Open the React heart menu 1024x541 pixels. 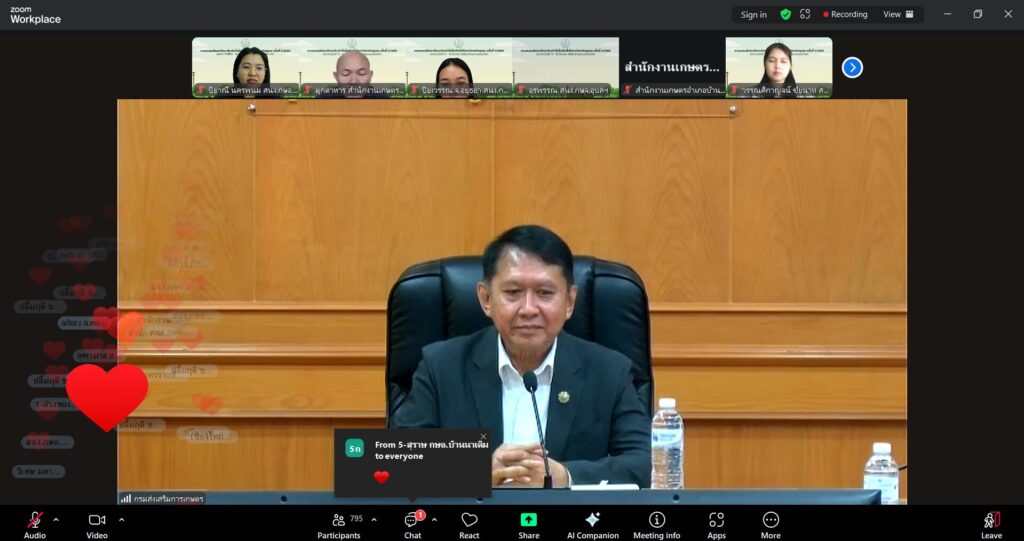tap(469, 523)
